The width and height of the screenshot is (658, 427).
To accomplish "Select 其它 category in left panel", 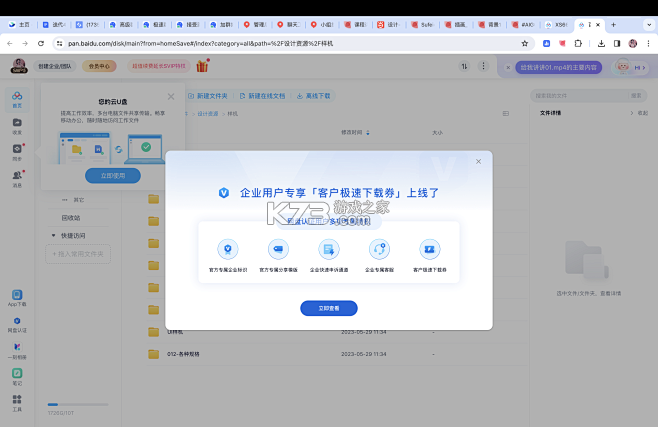I will pyautogui.click(x=78, y=200).
